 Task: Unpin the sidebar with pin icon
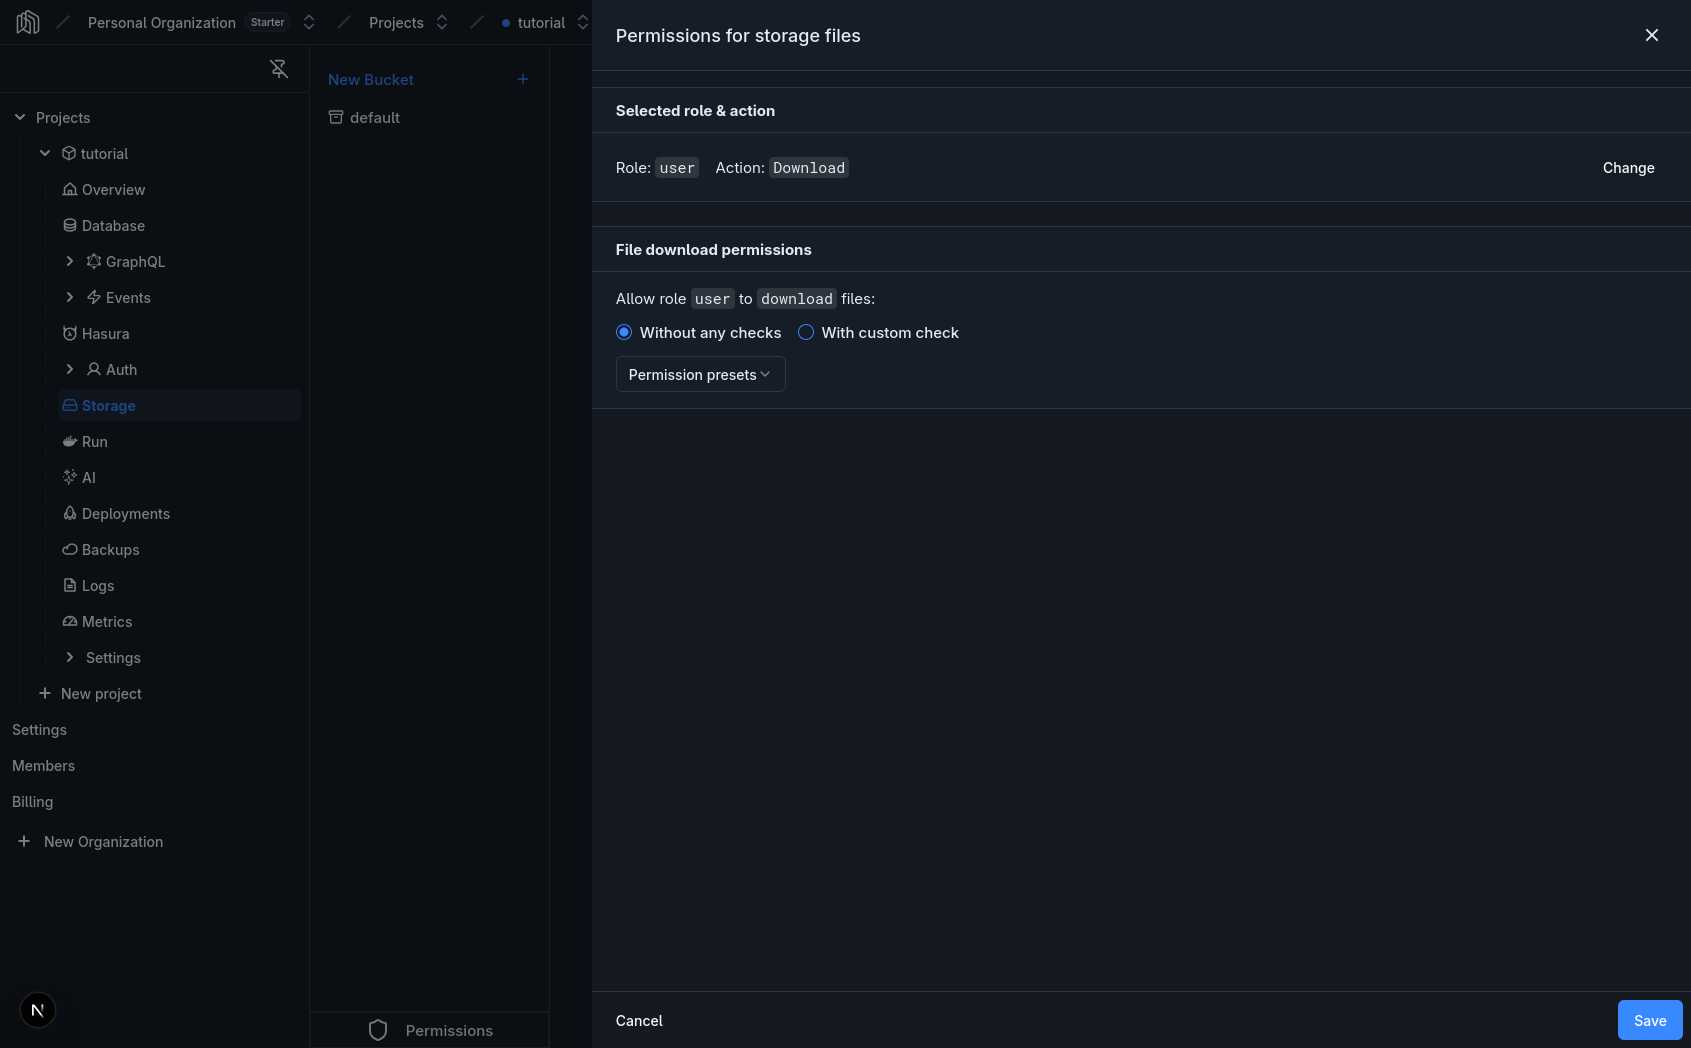click(x=279, y=68)
